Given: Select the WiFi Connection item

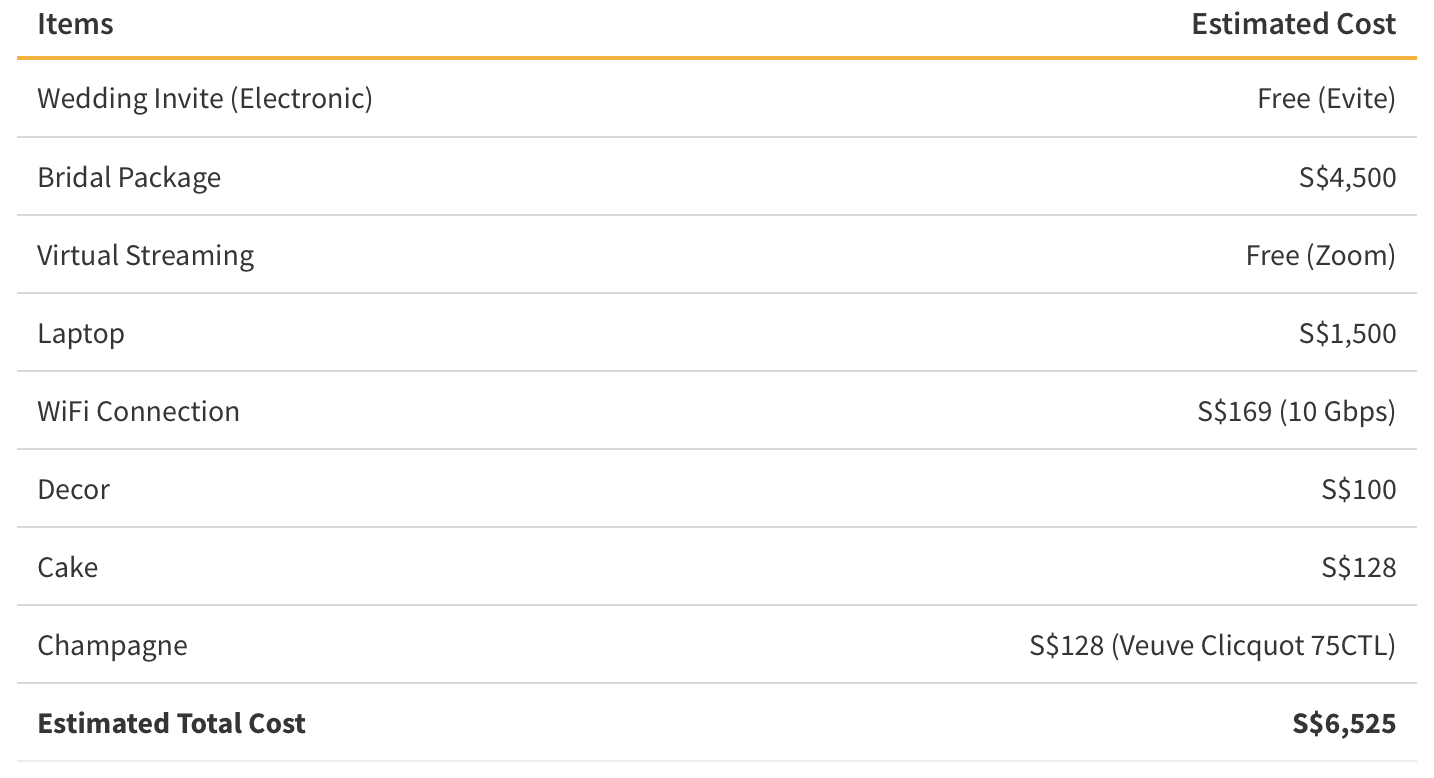Looking at the screenshot, I should [x=139, y=411].
